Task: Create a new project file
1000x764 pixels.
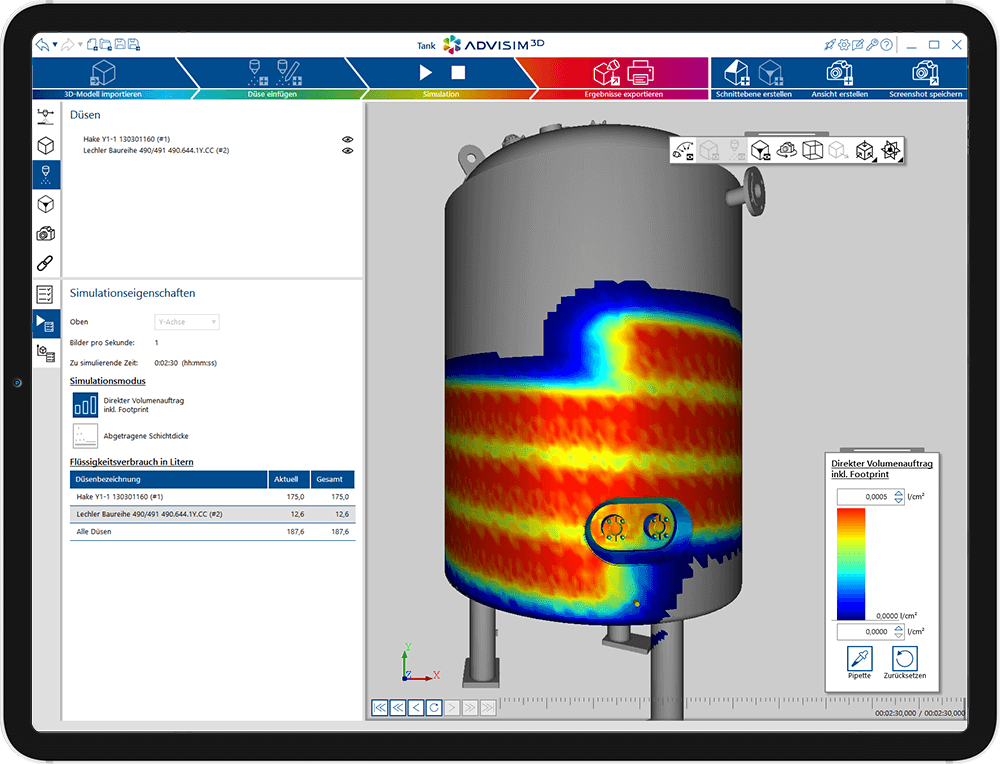Action: coord(92,45)
